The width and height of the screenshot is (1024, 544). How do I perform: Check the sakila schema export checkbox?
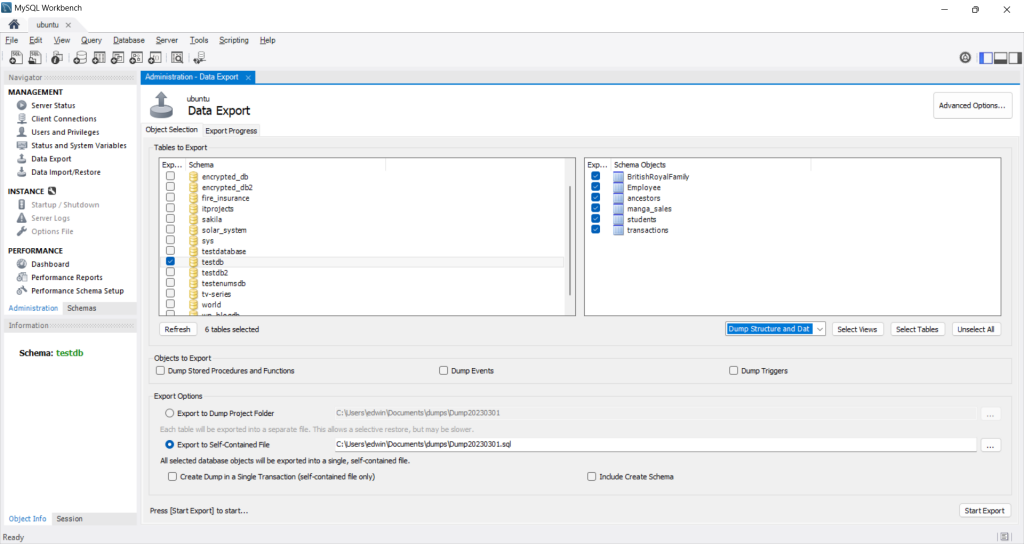(170, 219)
